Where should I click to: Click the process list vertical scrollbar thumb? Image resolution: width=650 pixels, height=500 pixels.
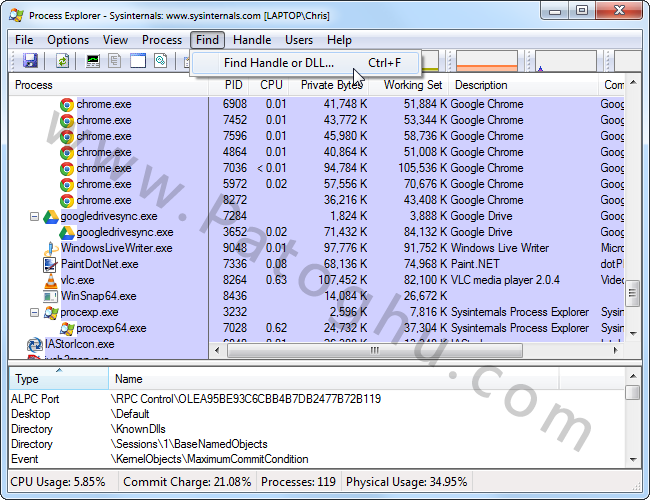coord(633,293)
